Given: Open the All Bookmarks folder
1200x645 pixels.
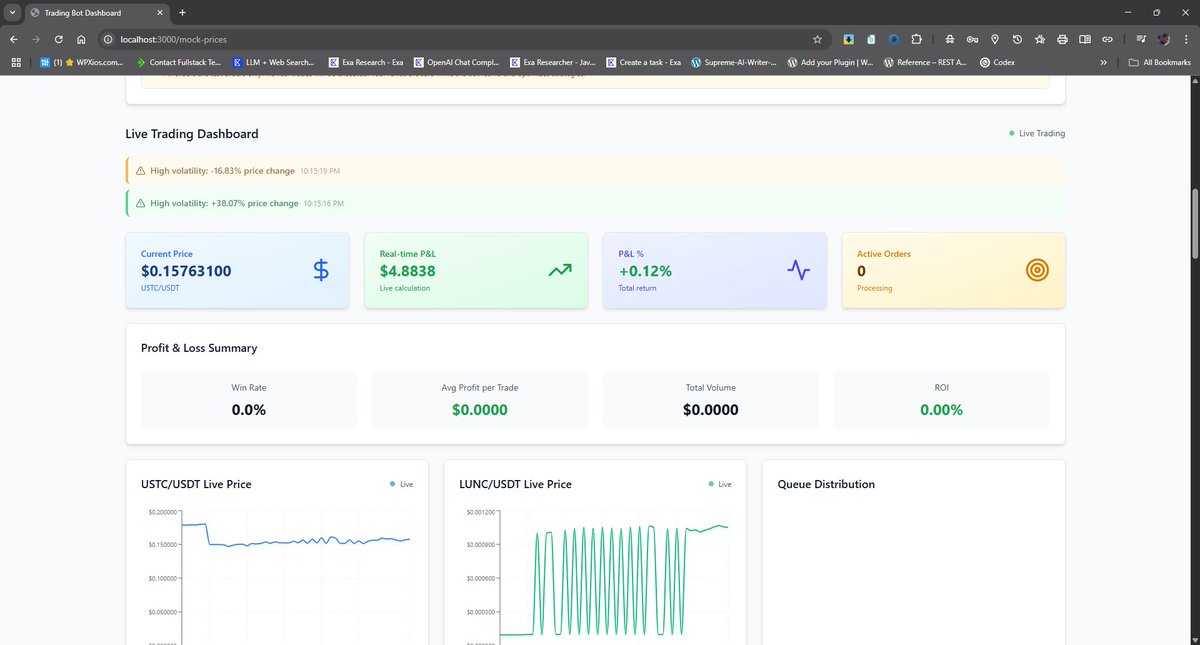Looking at the screenshot, I should coord(1159,62).
